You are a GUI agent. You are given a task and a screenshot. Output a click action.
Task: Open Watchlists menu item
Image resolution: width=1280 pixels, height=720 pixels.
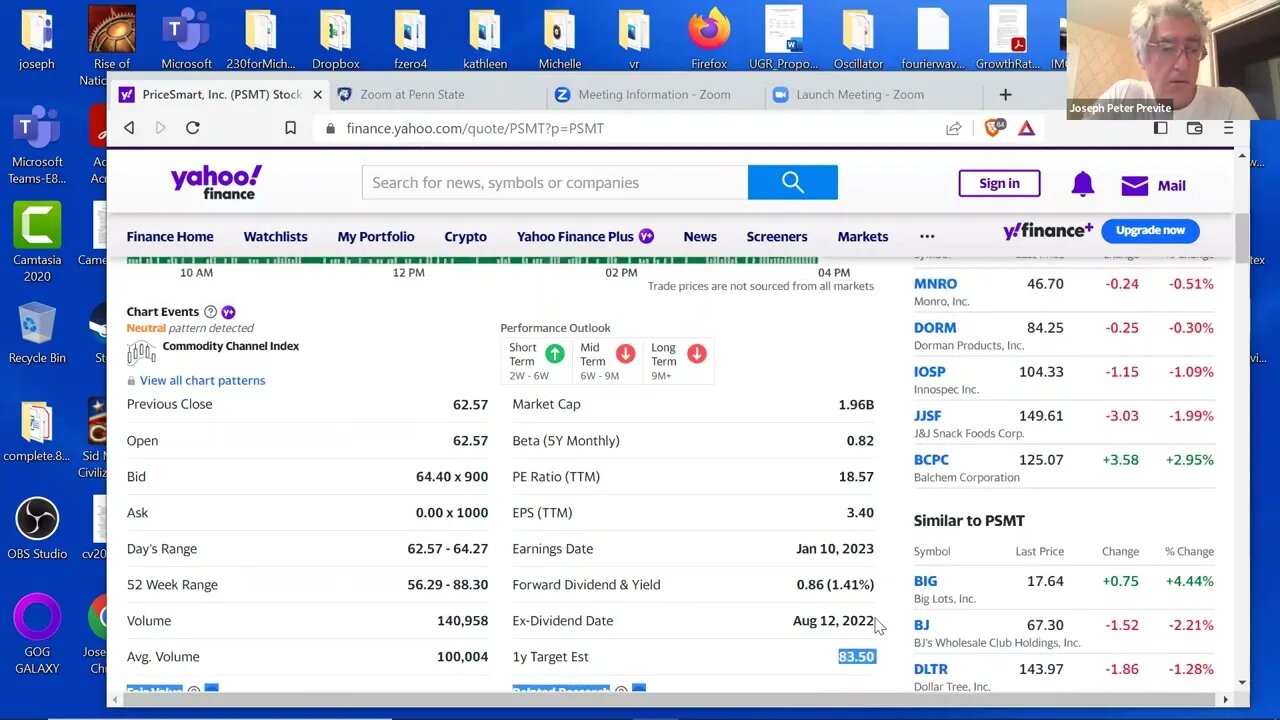[275, 237]
